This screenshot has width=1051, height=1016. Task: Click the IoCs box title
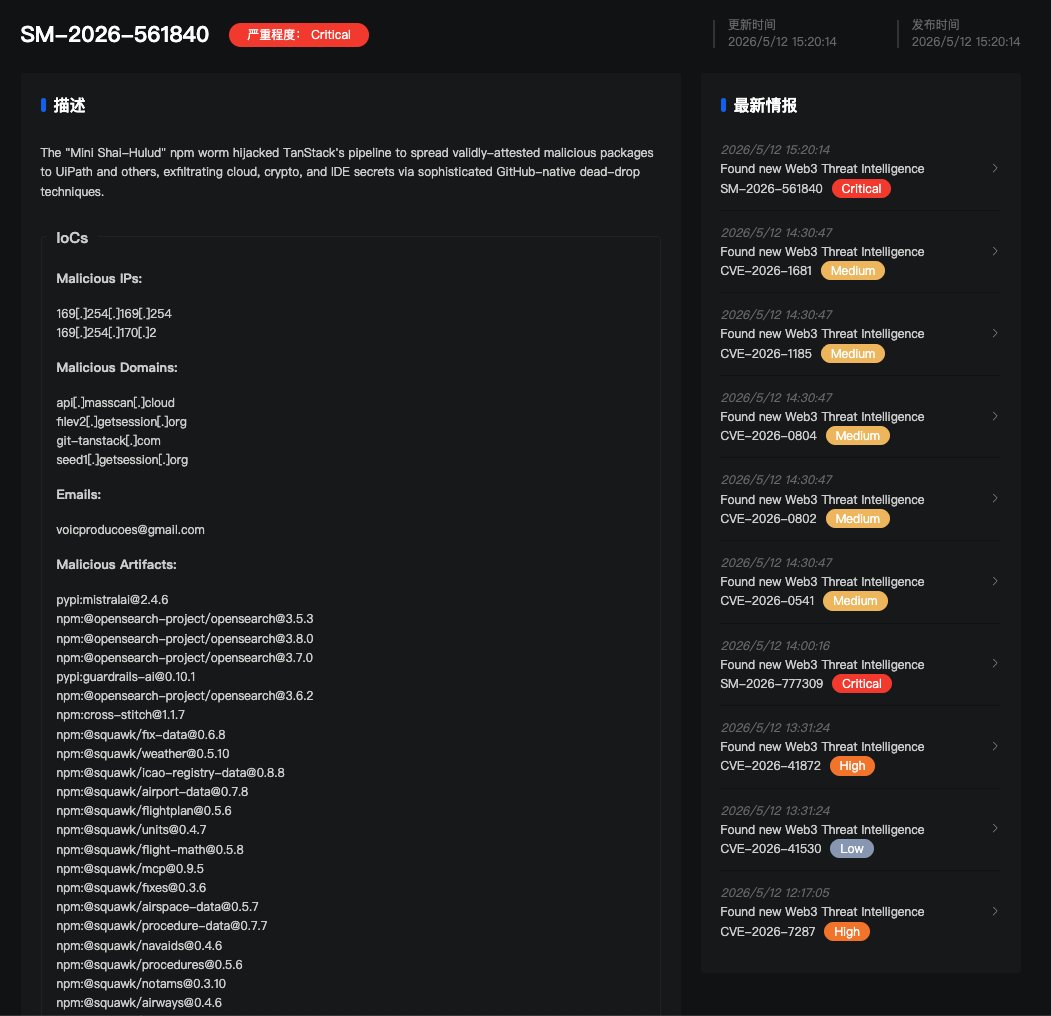point(72,238)
